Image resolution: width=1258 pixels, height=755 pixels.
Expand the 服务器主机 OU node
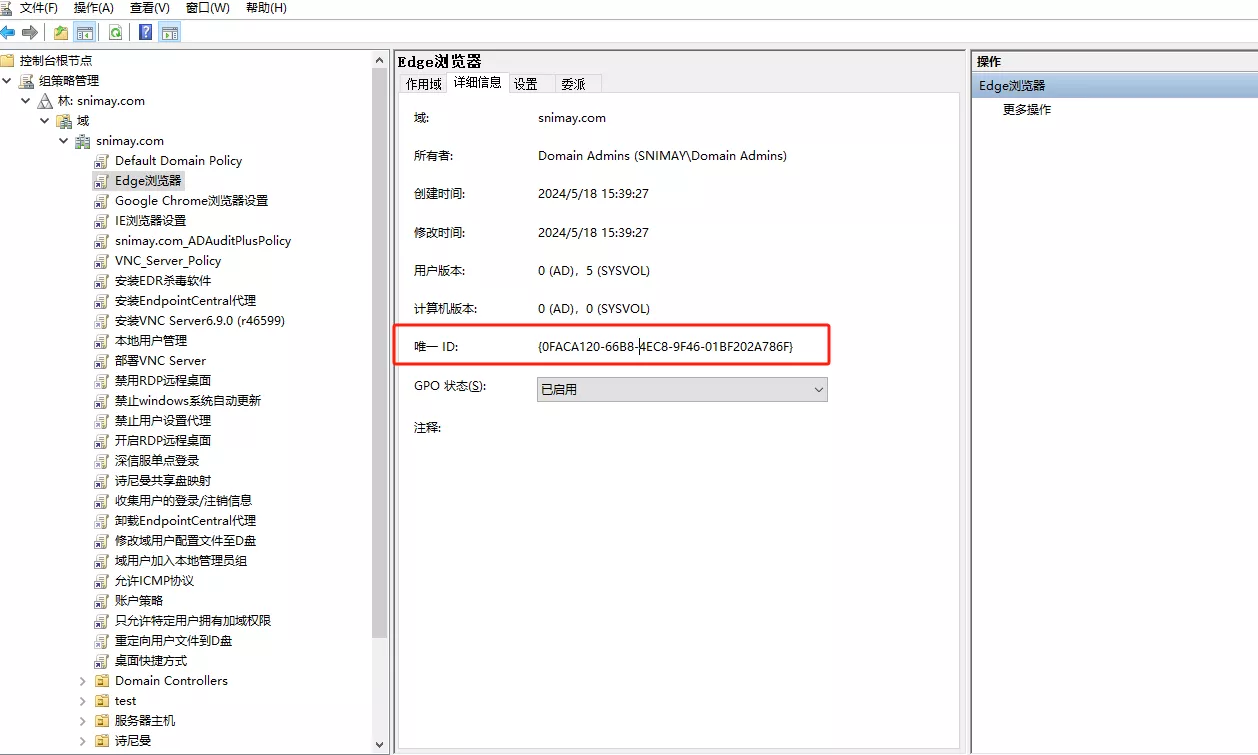(x=83, y=721)
